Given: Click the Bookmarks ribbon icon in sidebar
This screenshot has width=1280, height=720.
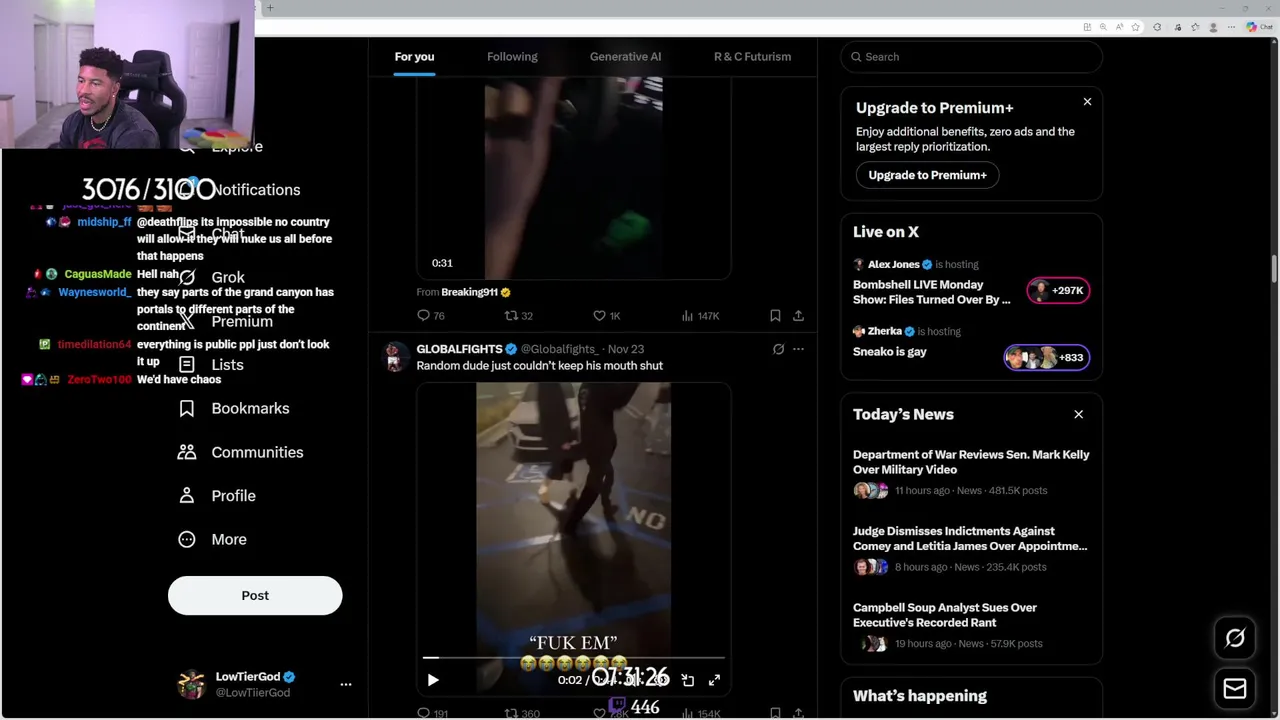Looking at the screenshot, I should [x=187, y=409].
